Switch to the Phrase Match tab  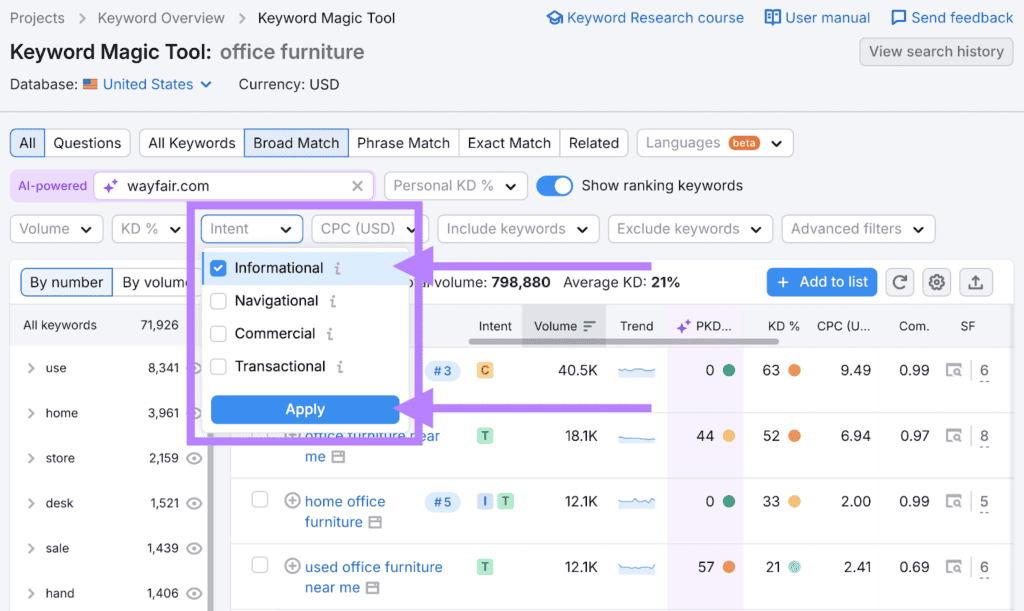tap(403, 143)
